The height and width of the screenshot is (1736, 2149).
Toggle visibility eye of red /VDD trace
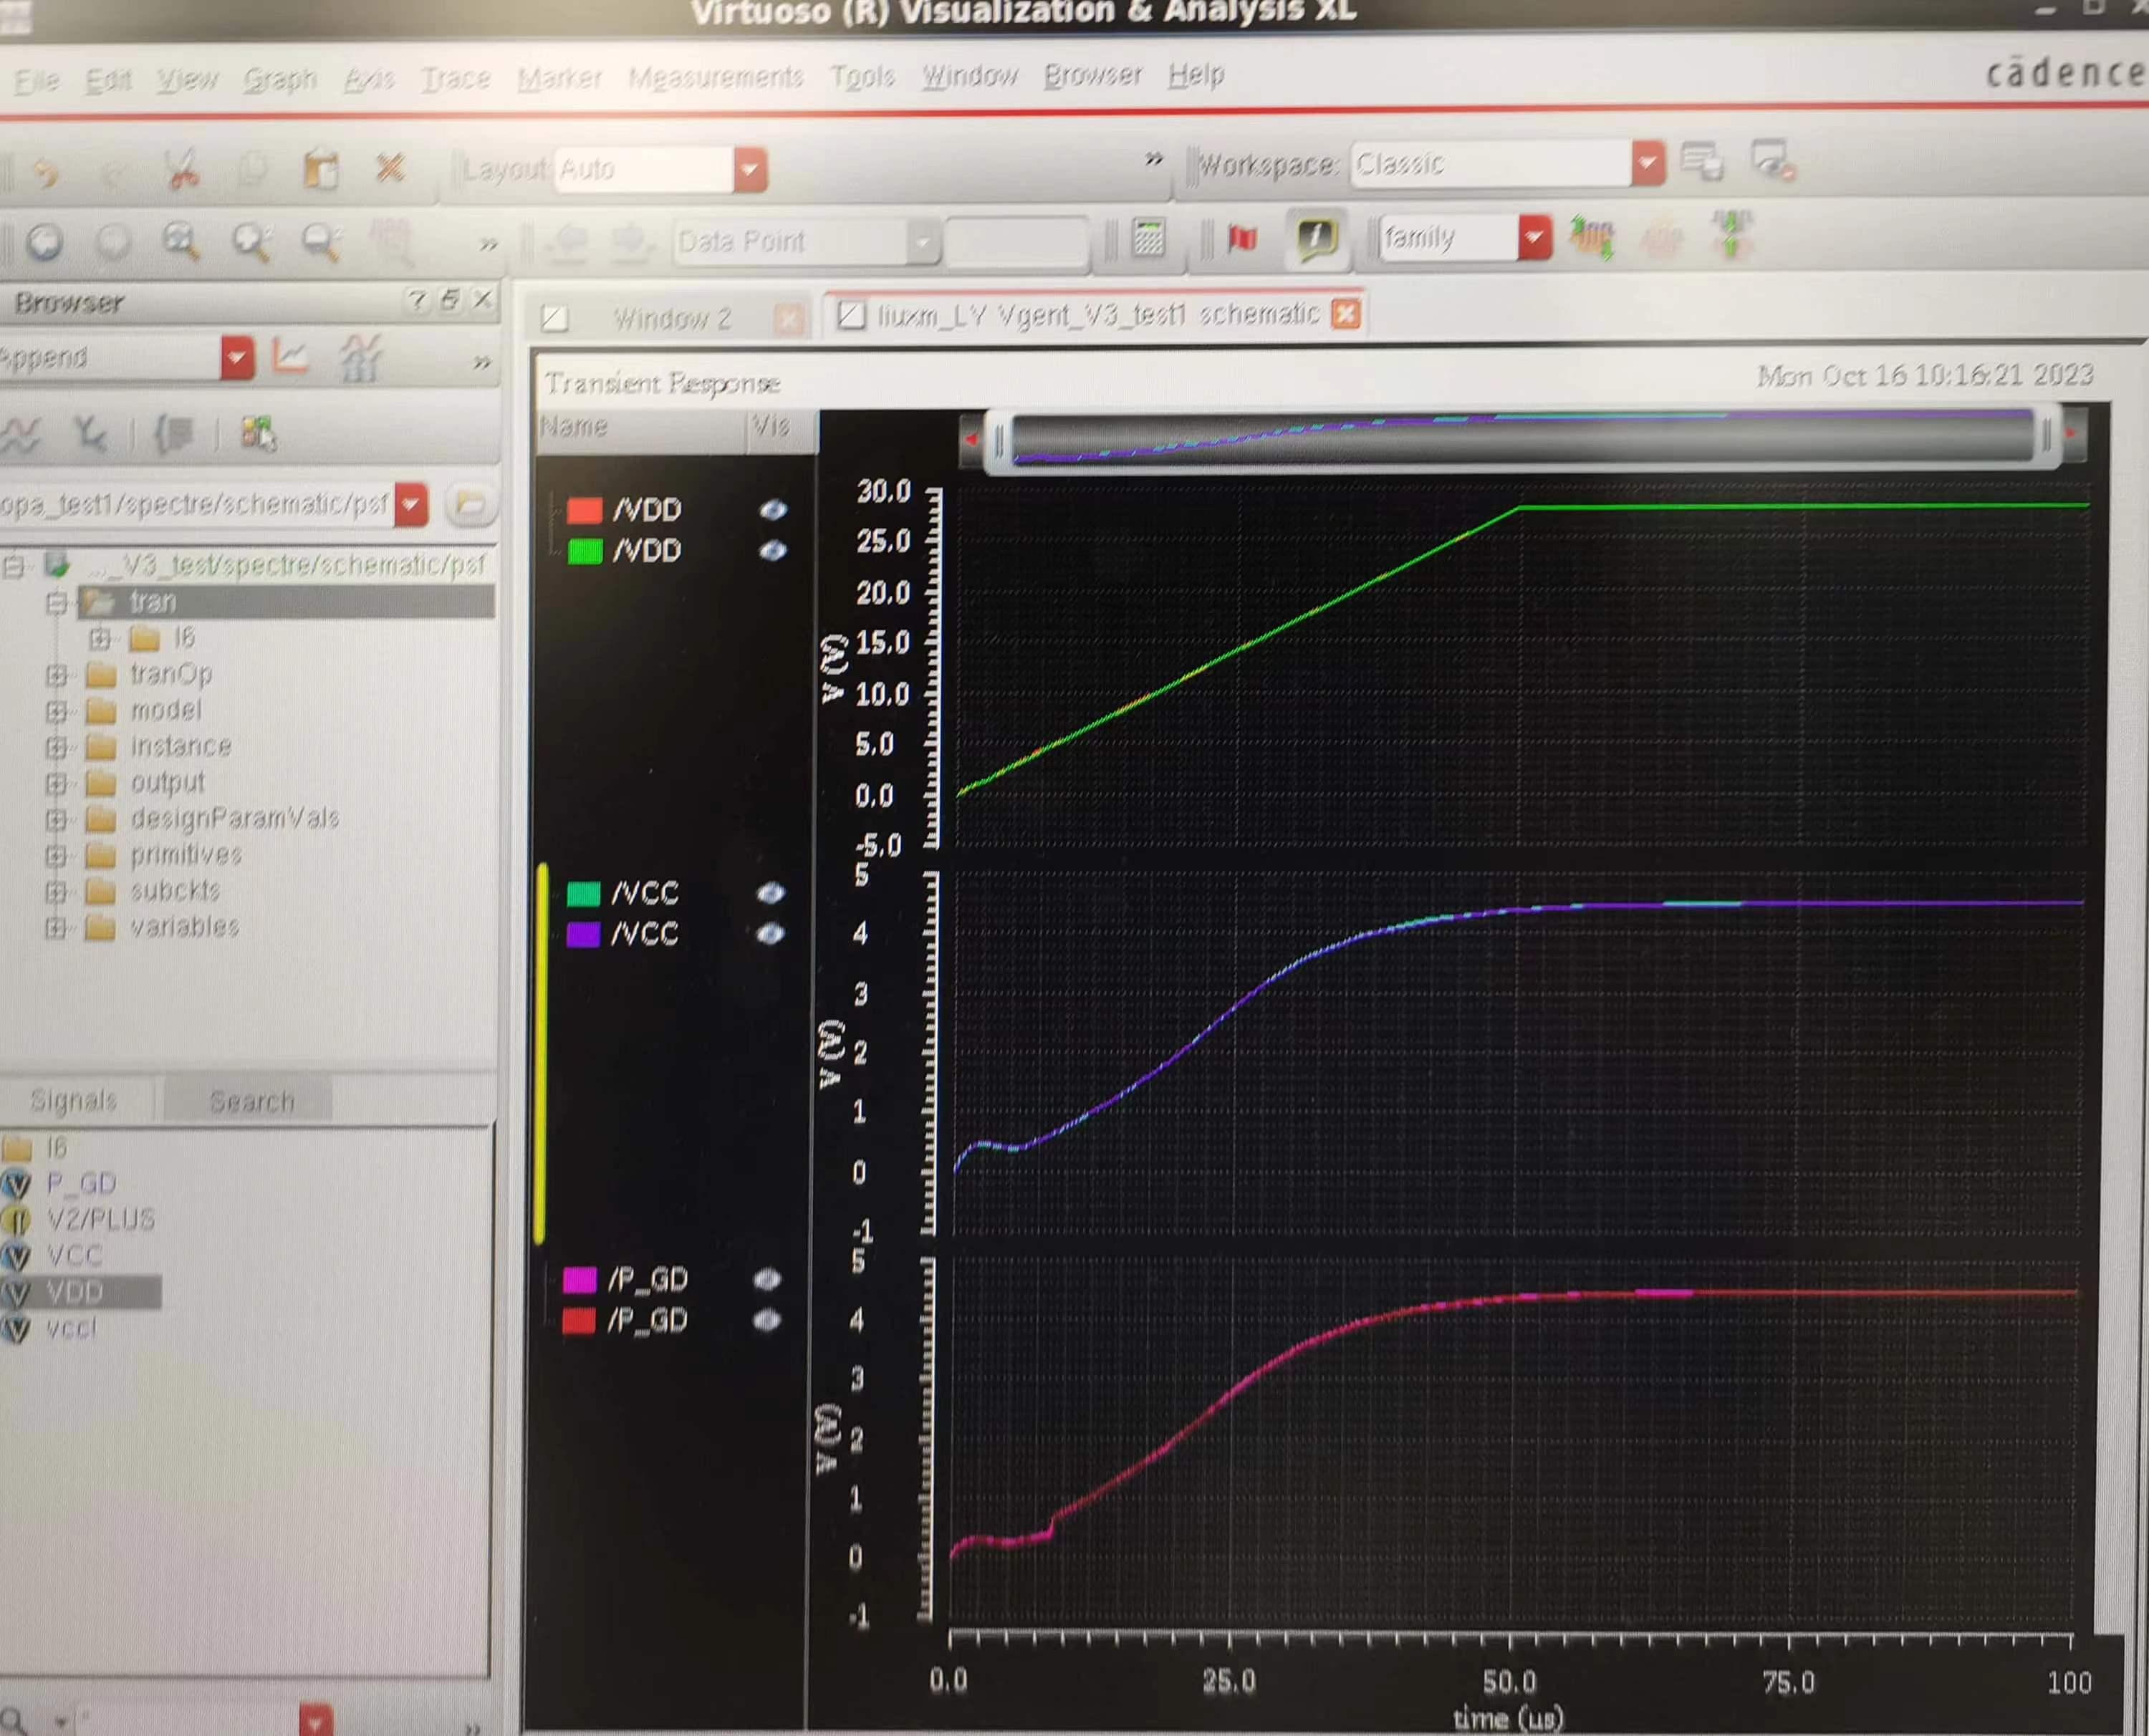(772, 510)
